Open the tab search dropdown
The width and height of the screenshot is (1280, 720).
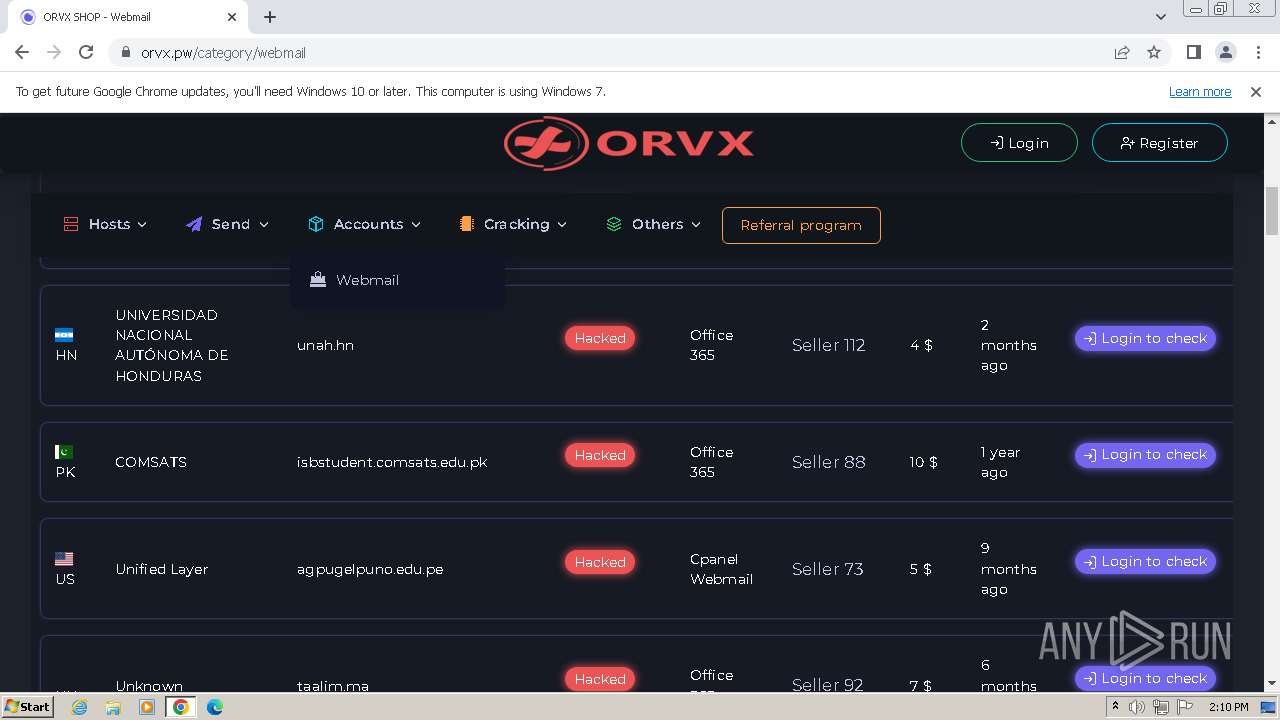(1160, 17)
